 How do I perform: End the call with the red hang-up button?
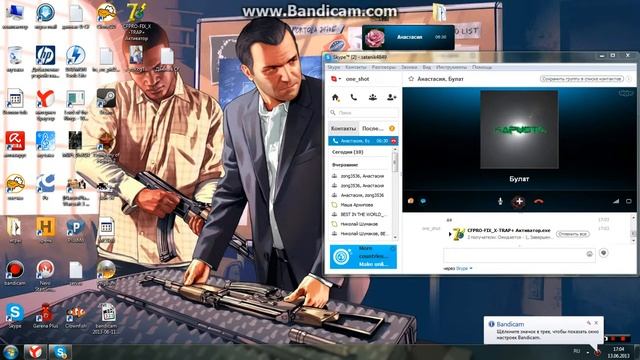539,201
